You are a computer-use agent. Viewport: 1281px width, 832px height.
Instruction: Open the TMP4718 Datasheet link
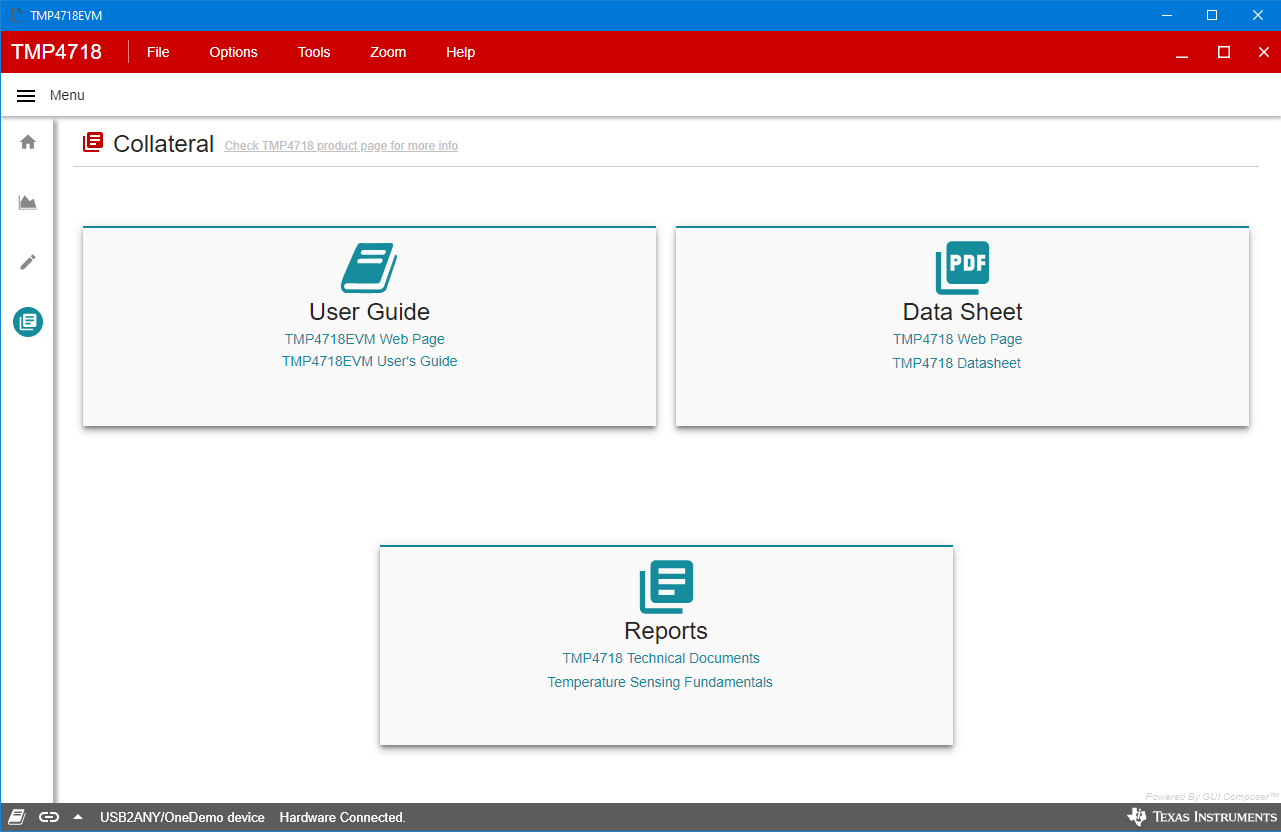point(956,363)
